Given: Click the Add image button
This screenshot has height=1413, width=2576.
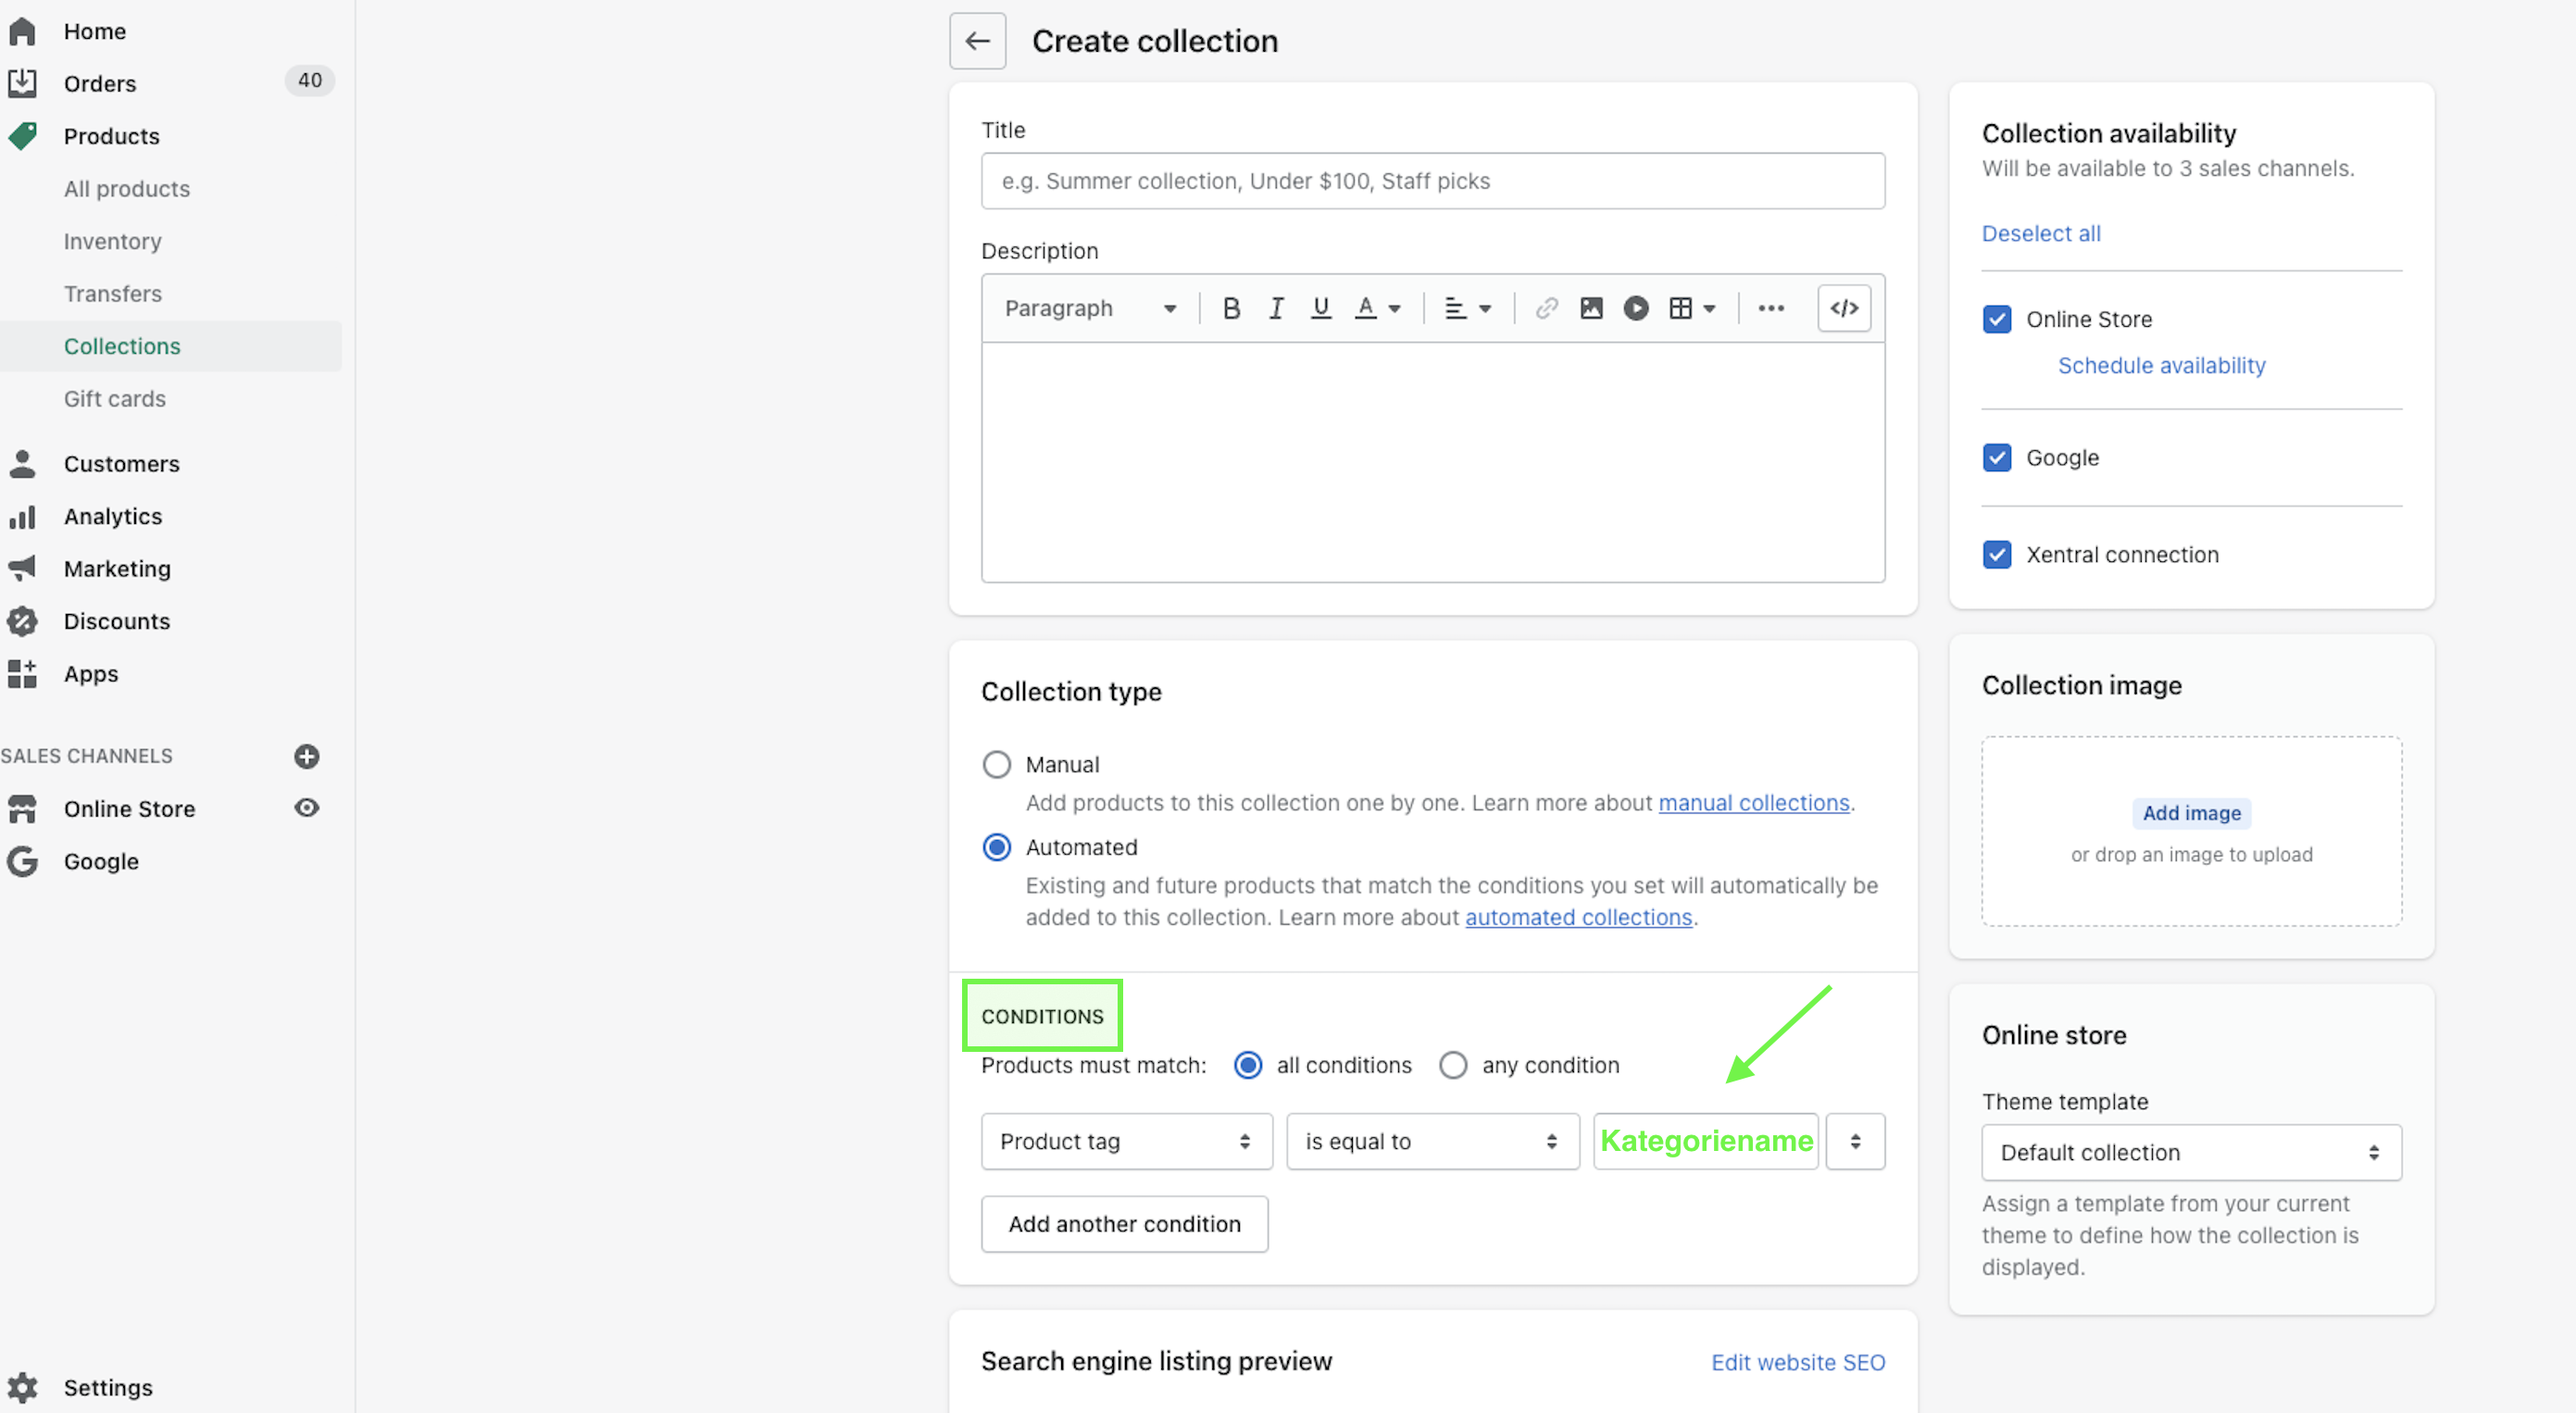Looking at the screenshot, I should click(2191, 814).
